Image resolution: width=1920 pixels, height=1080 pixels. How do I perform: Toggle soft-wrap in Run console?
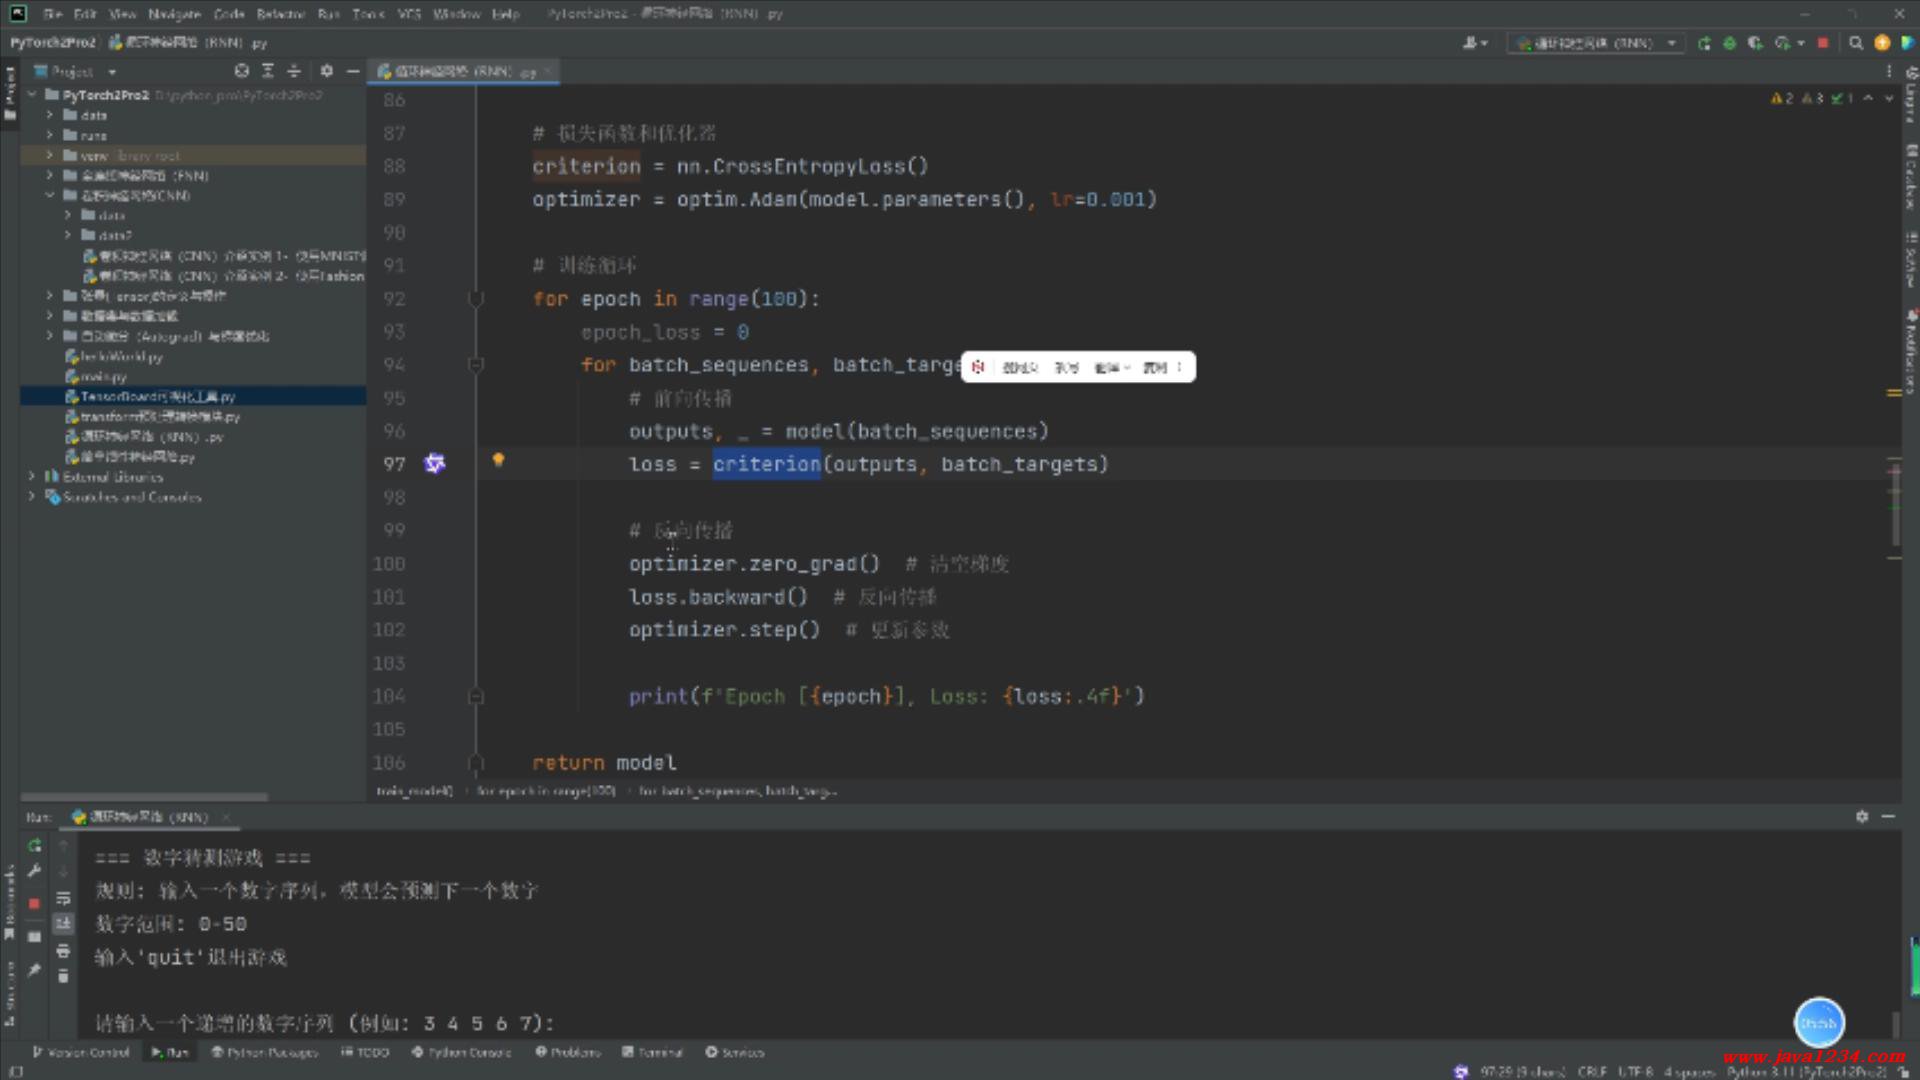pos(63,898)
